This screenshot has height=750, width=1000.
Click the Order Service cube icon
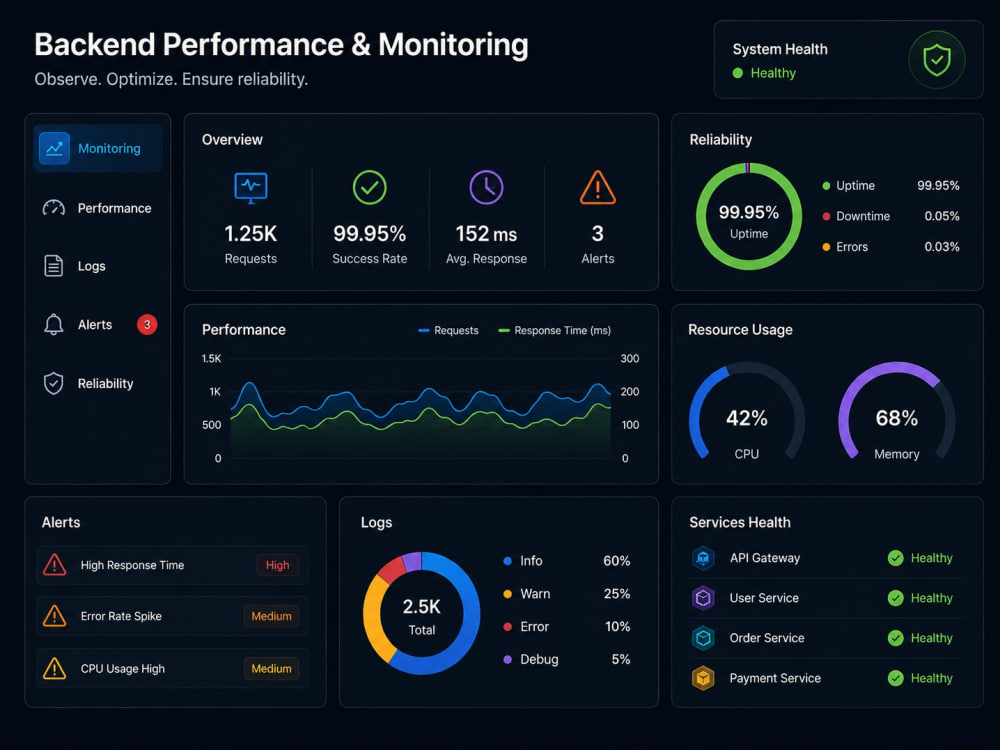point(703,638)
